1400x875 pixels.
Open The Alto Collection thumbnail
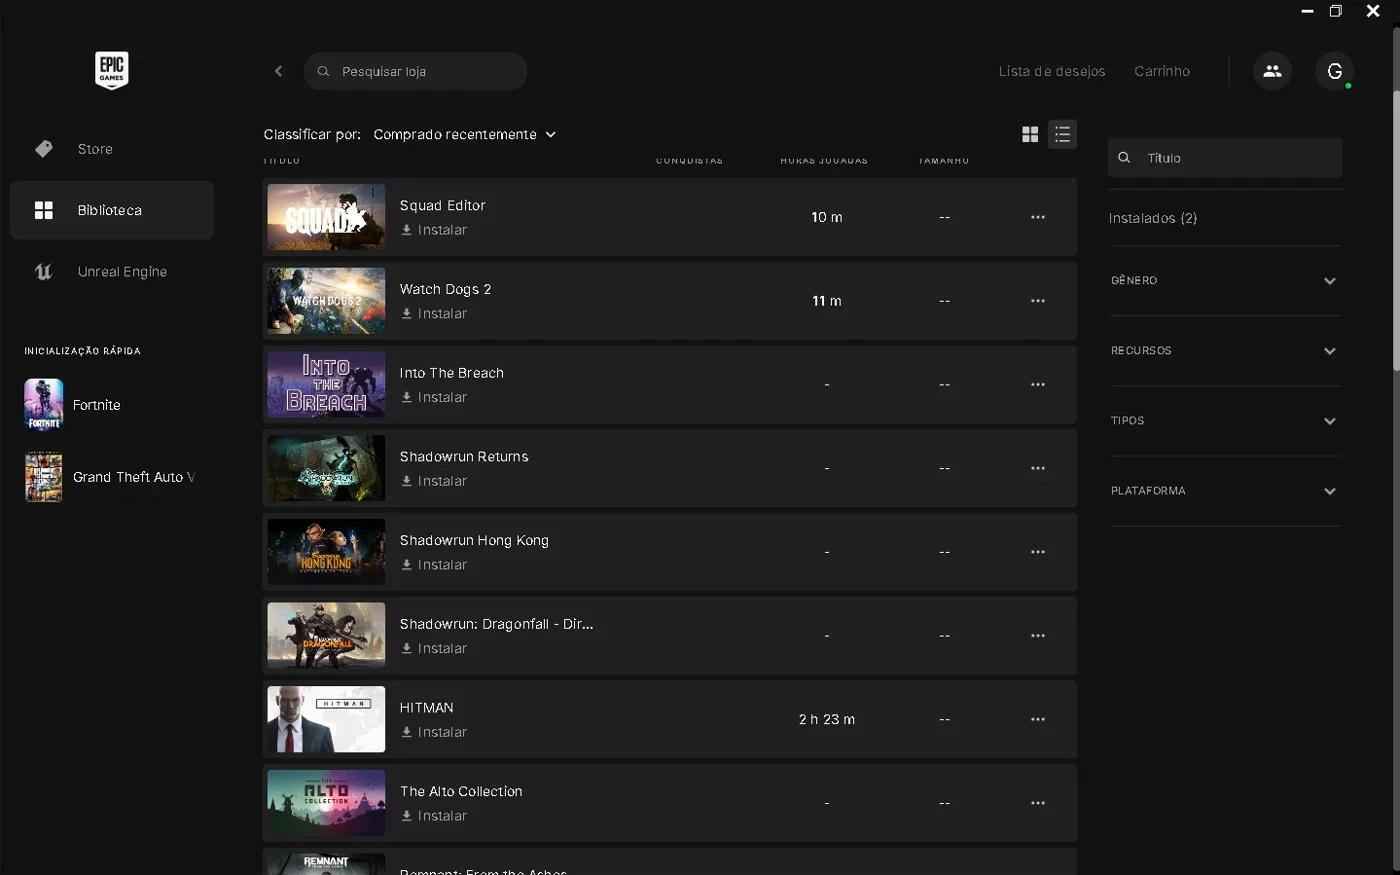(x=326, y=803)
